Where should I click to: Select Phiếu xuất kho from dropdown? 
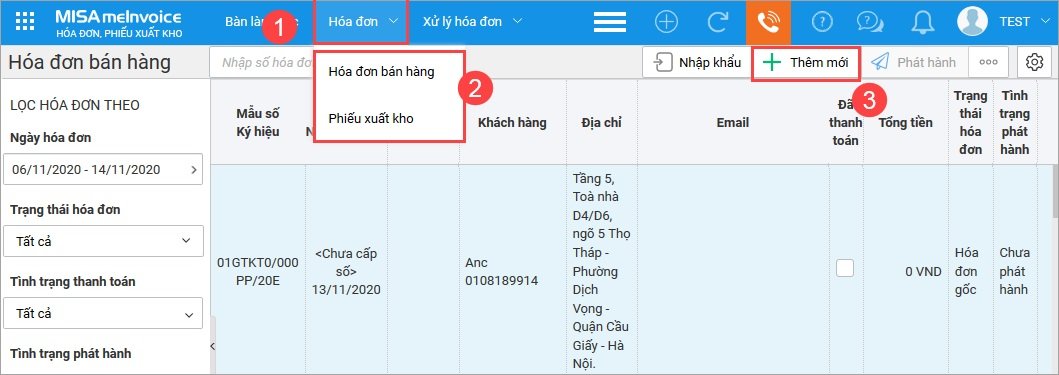371,119
